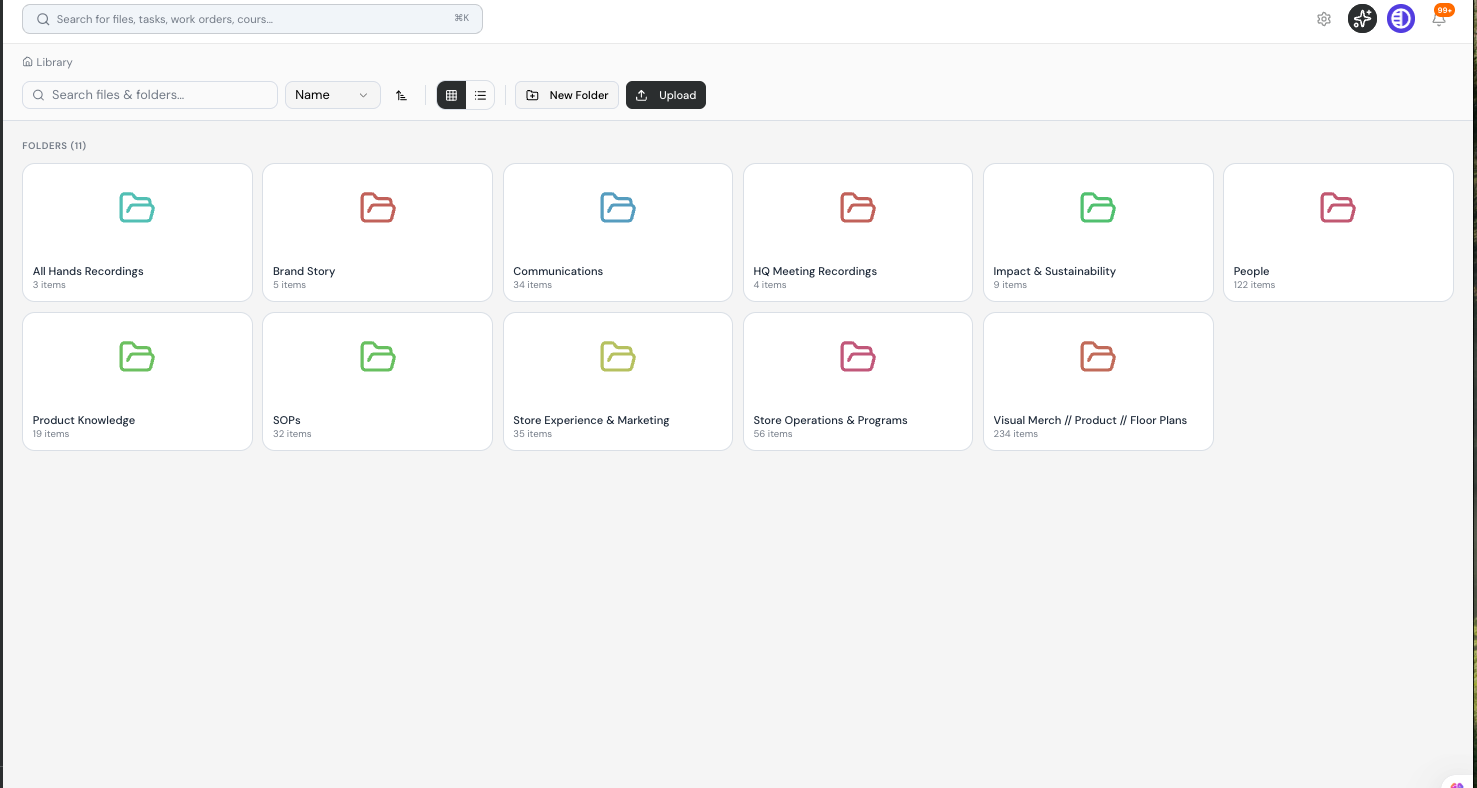Click the Library breadcrumb link
This screenshot has height=788, width=1477.
click(54, 62)
